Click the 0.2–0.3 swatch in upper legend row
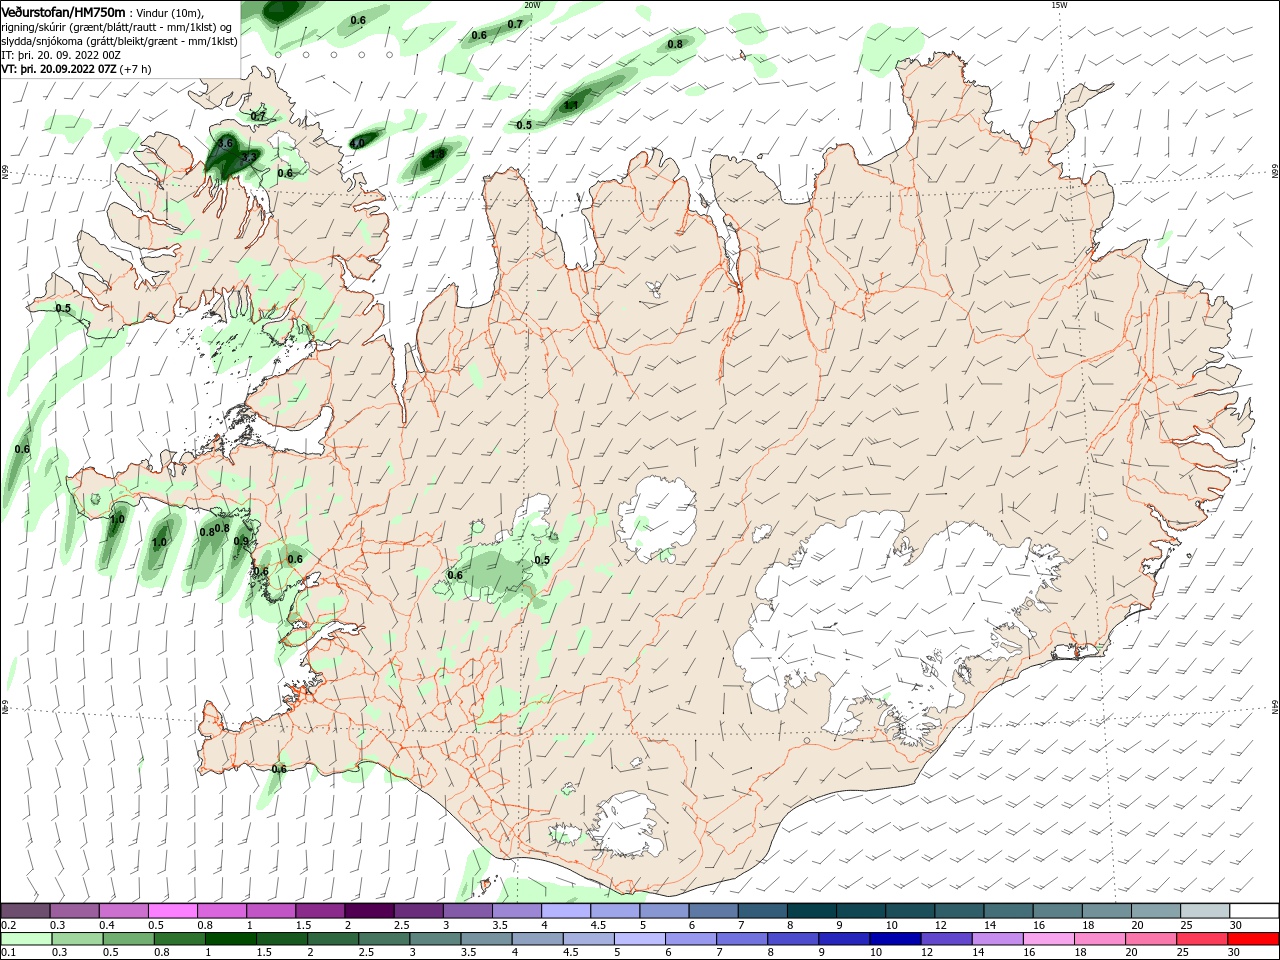The image size is (1280, 960). pos(25,911)
